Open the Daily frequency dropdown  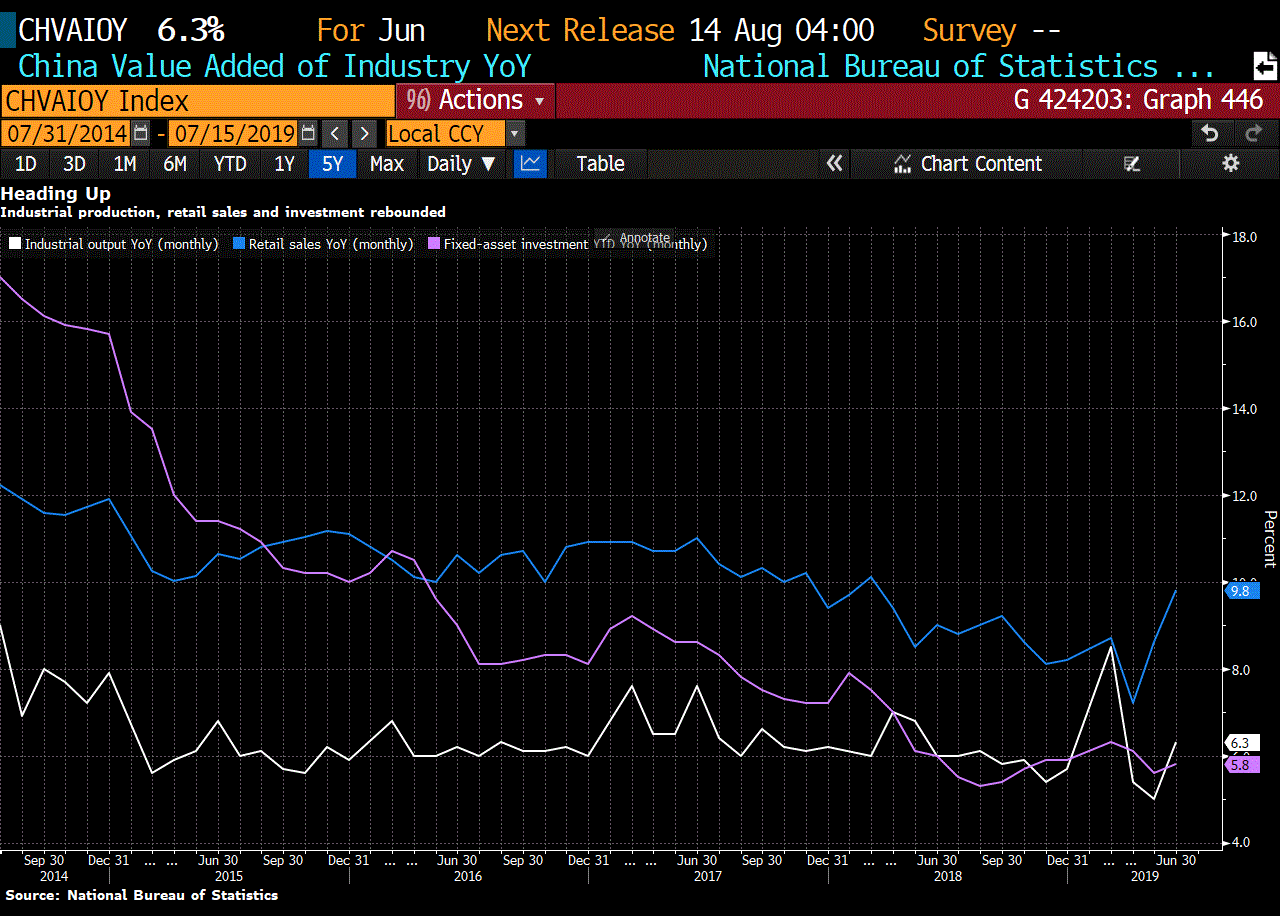tap(461, 164)
